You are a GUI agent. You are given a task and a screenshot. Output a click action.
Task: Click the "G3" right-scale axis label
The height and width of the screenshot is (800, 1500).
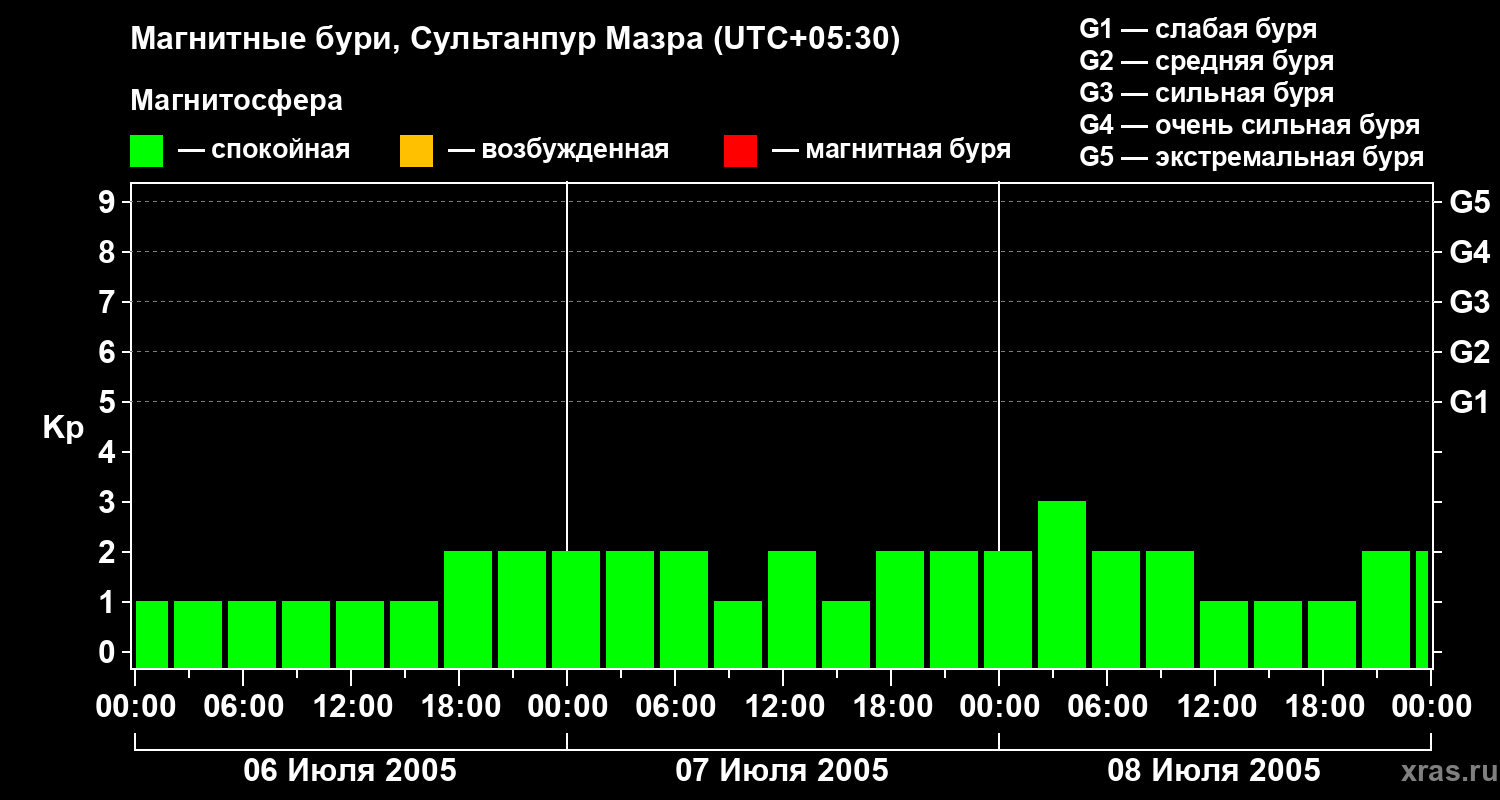tap(1470, 302)
